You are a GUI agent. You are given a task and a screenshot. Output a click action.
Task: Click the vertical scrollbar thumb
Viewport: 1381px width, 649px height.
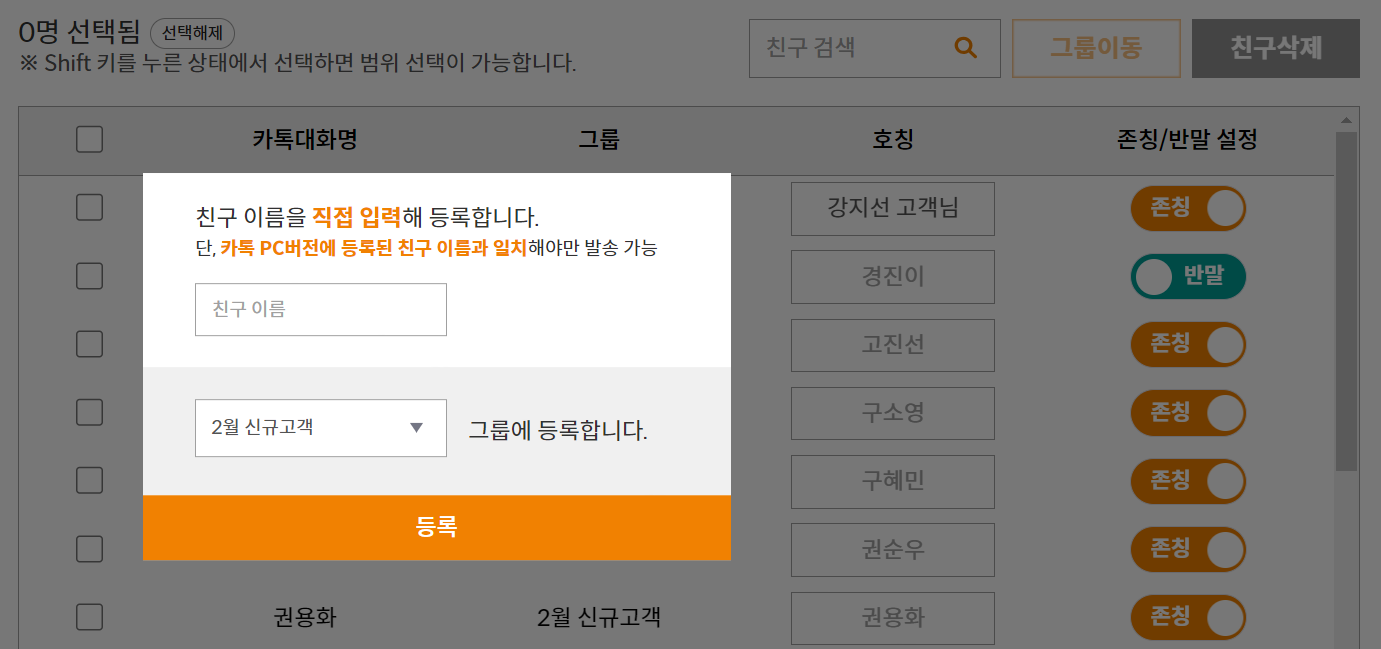coord(1346,300)
